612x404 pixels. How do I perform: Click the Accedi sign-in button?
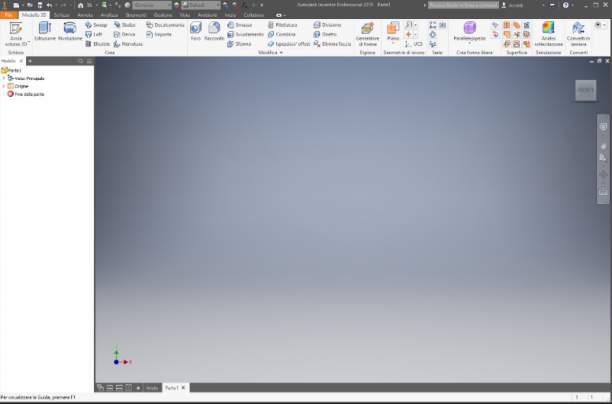[512, 5]
